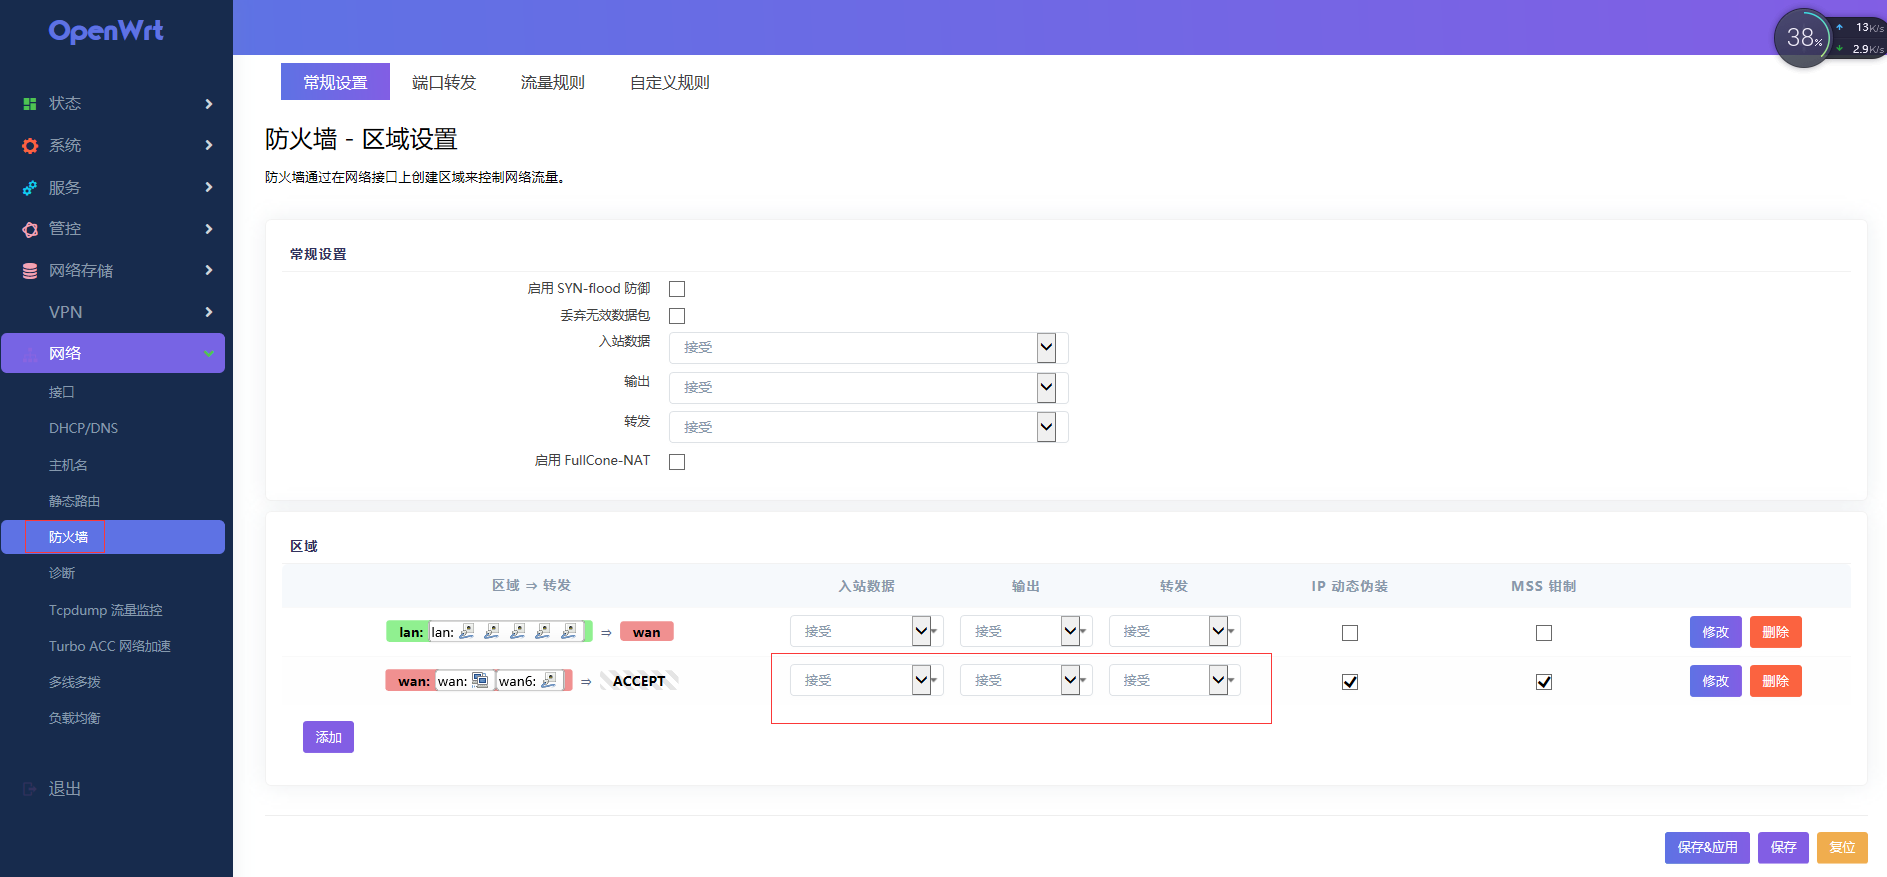Toggle the FullCone-NAT checkbox

coord(677,462)
